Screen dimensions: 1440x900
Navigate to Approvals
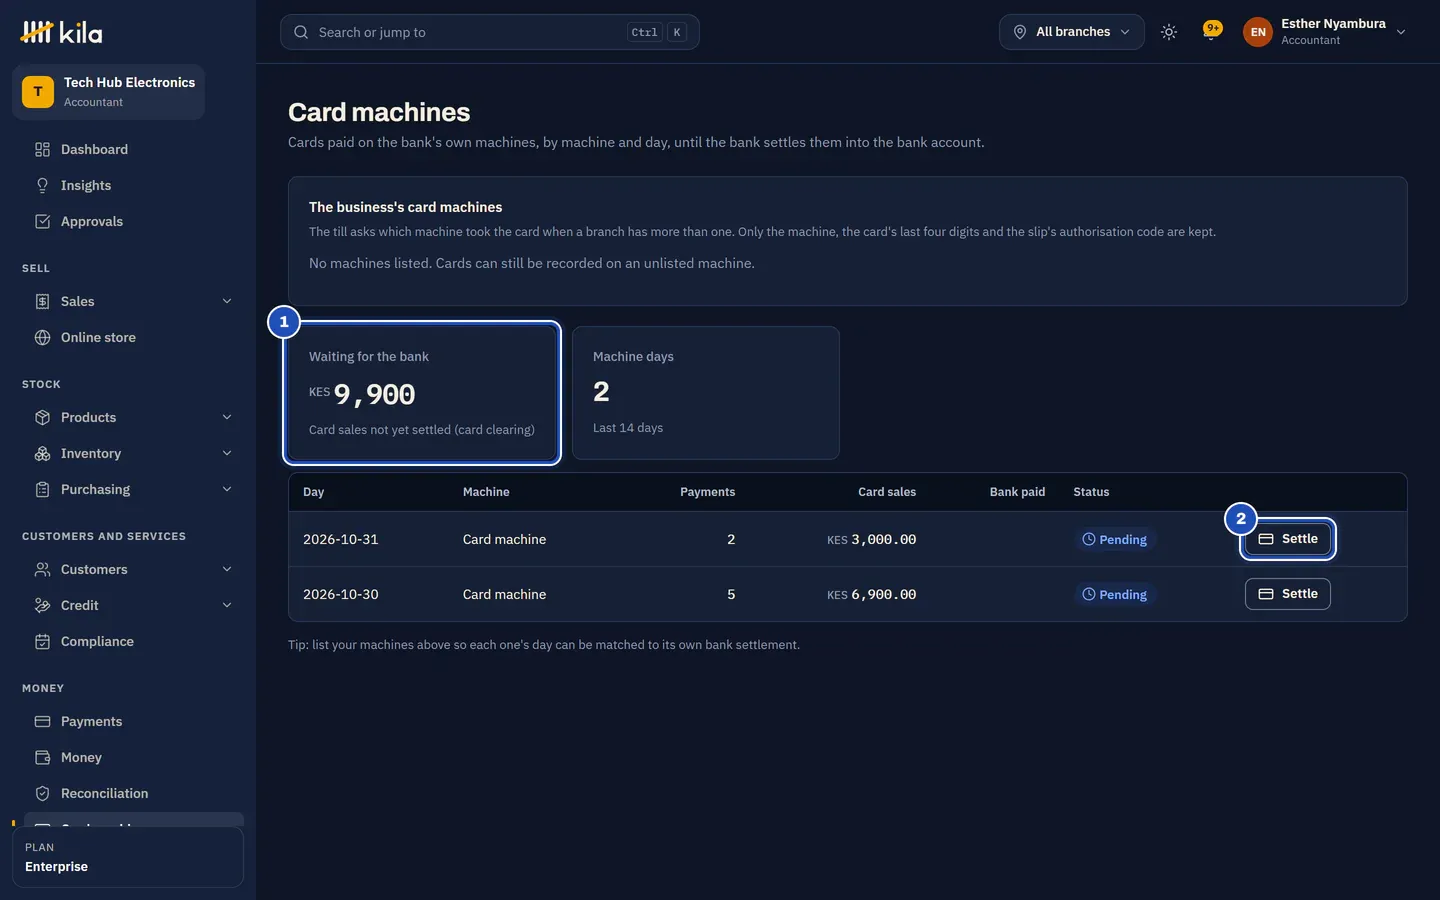click(128, 221)
